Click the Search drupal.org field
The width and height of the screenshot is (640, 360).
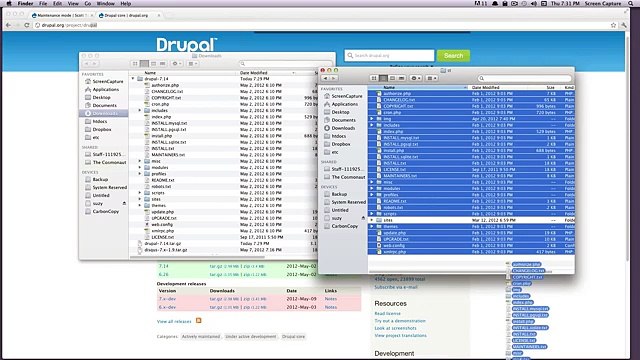(x=389, y=56)
